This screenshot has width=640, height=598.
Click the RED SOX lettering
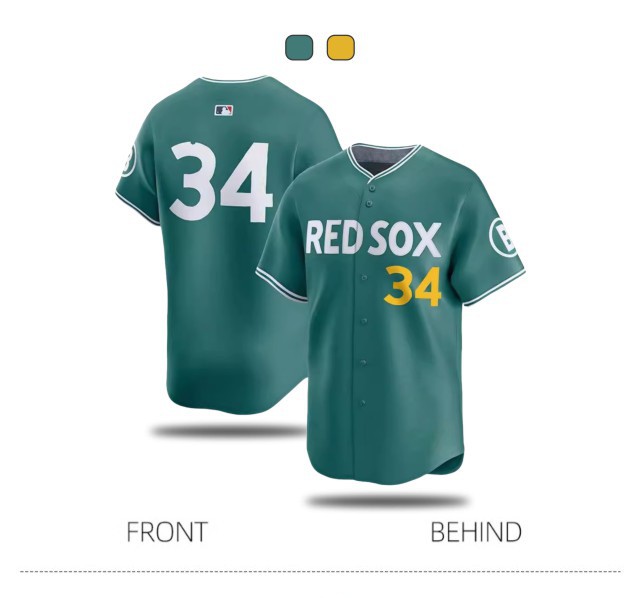(x=373, y=238)
